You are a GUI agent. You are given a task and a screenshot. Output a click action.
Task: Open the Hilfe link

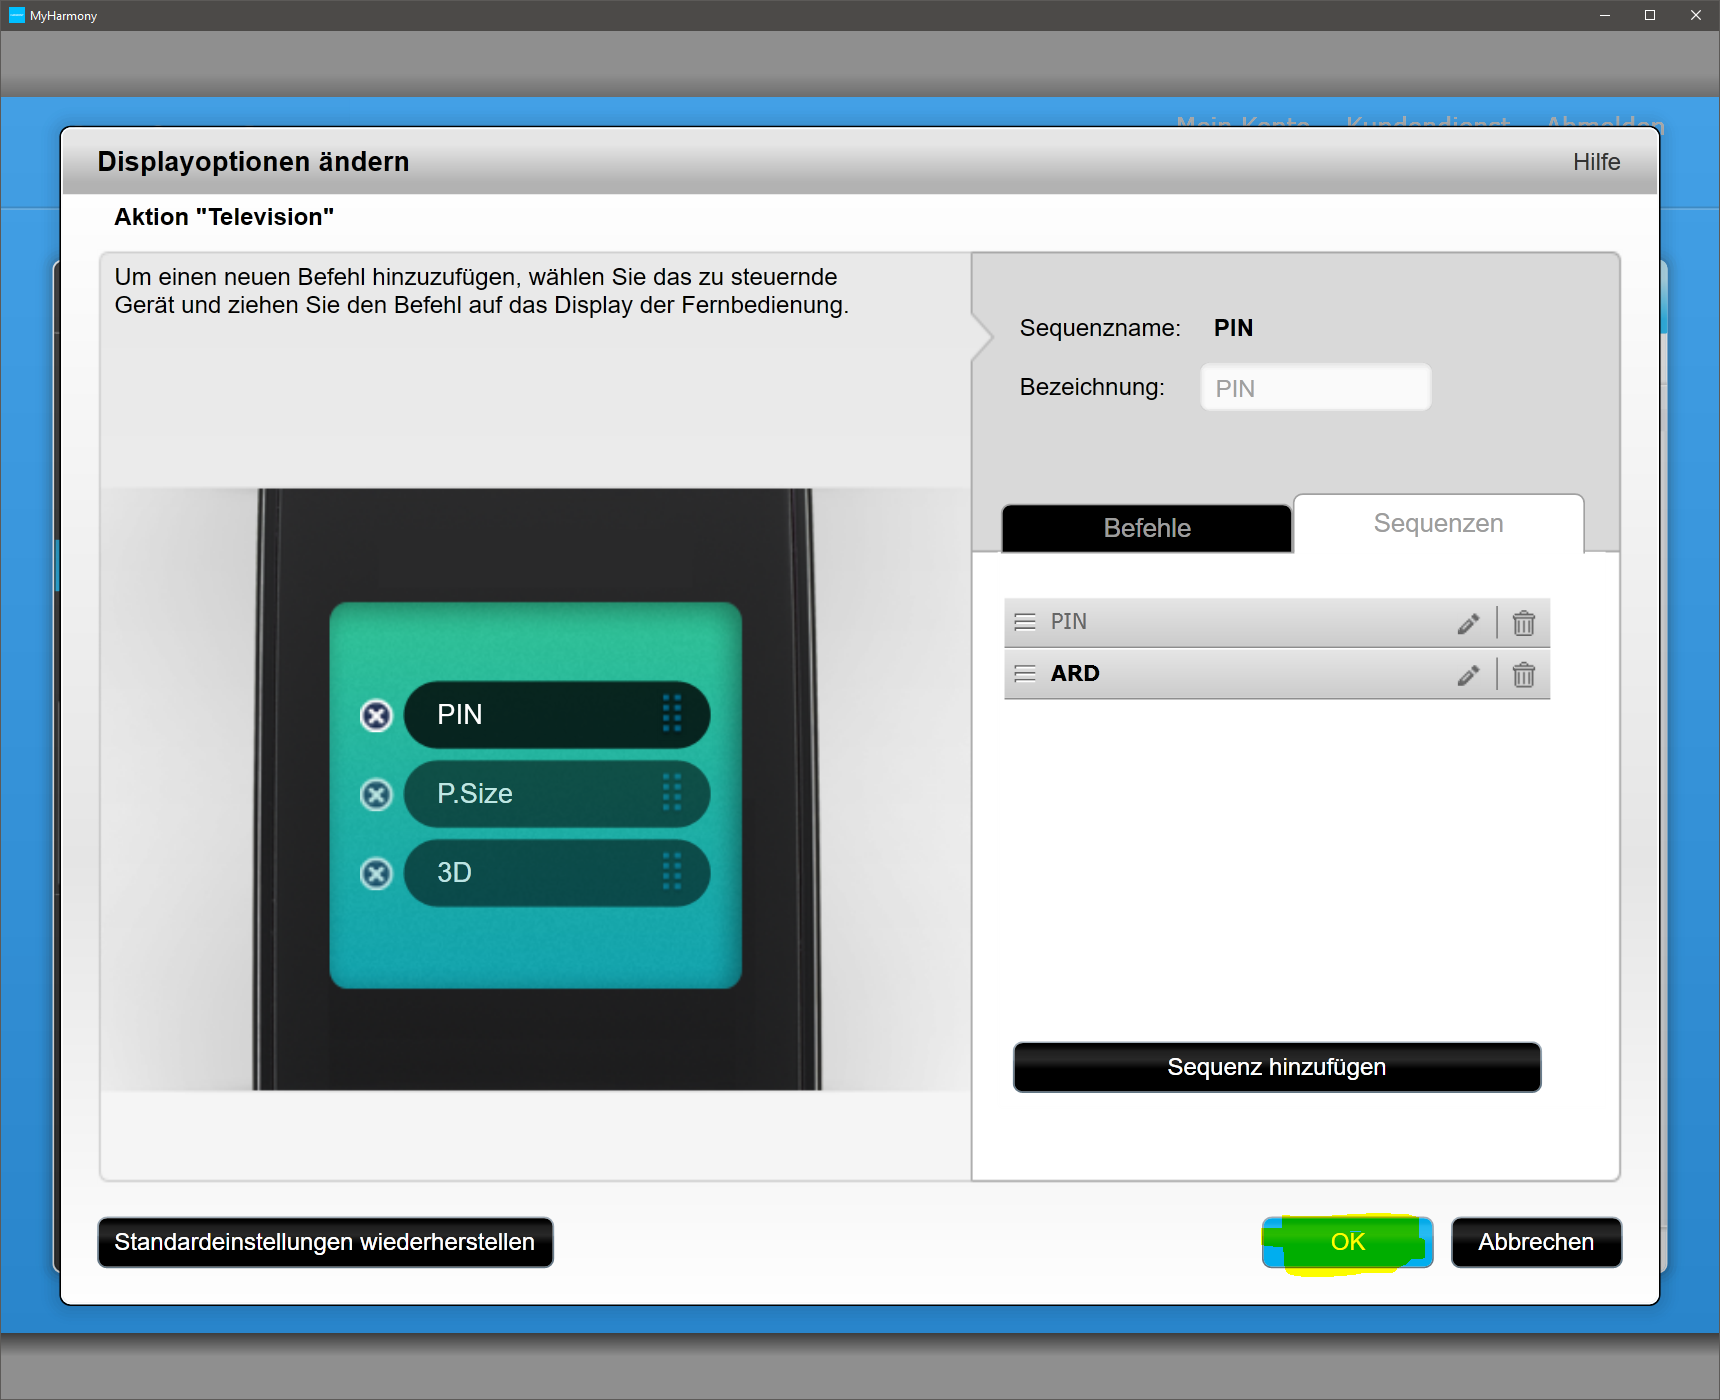(x=1595, y=162)
